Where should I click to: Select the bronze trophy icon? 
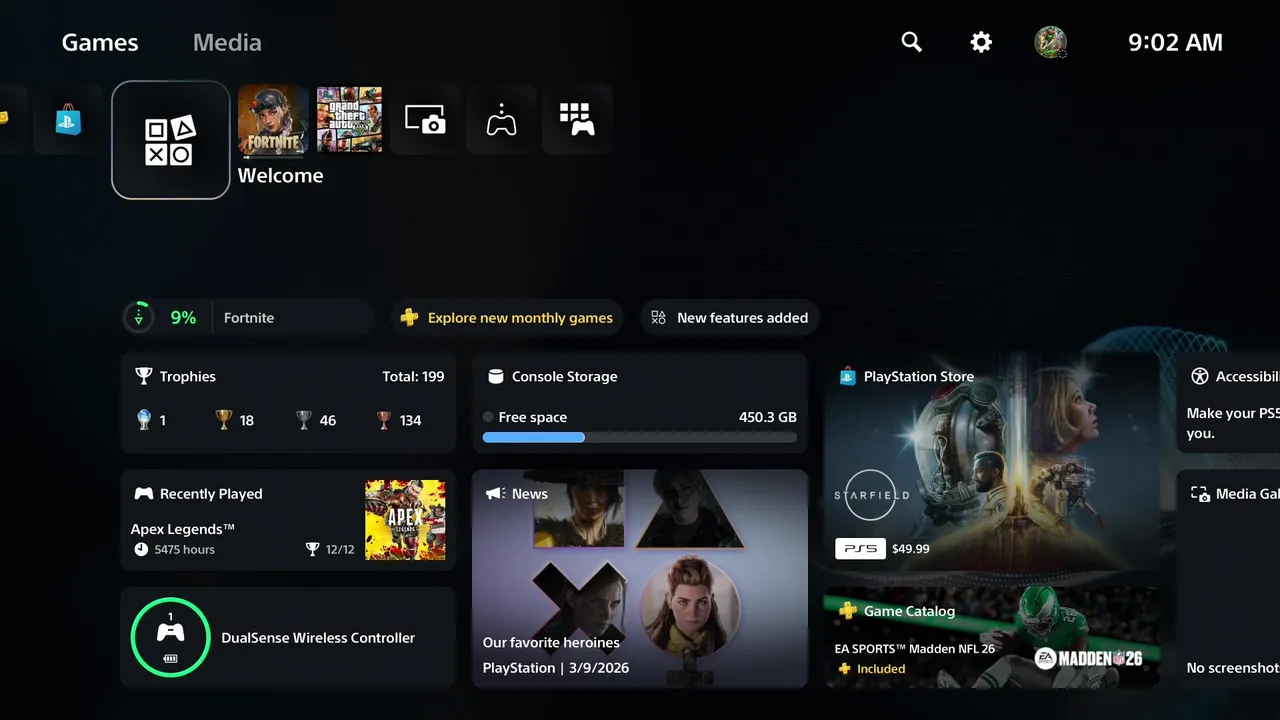[x=384, y=420]
